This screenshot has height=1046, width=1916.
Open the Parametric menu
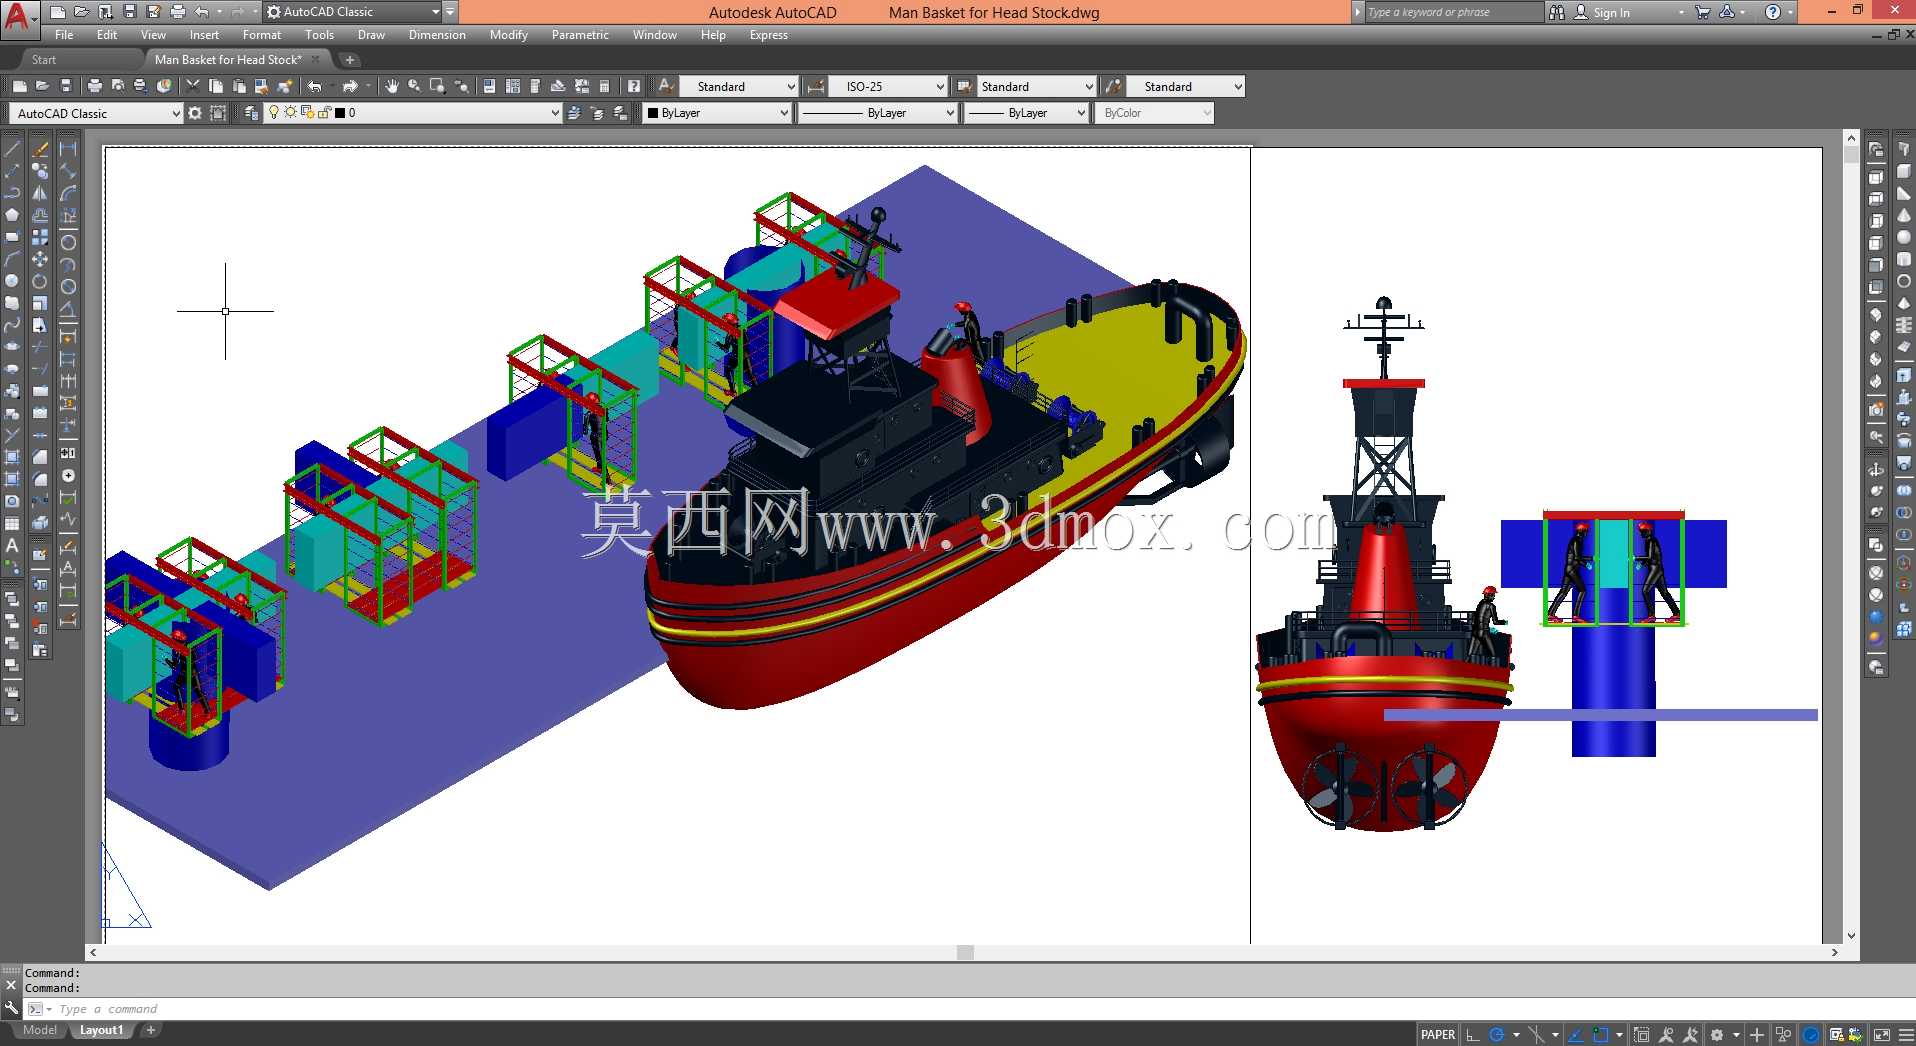[x=580, y=35]
